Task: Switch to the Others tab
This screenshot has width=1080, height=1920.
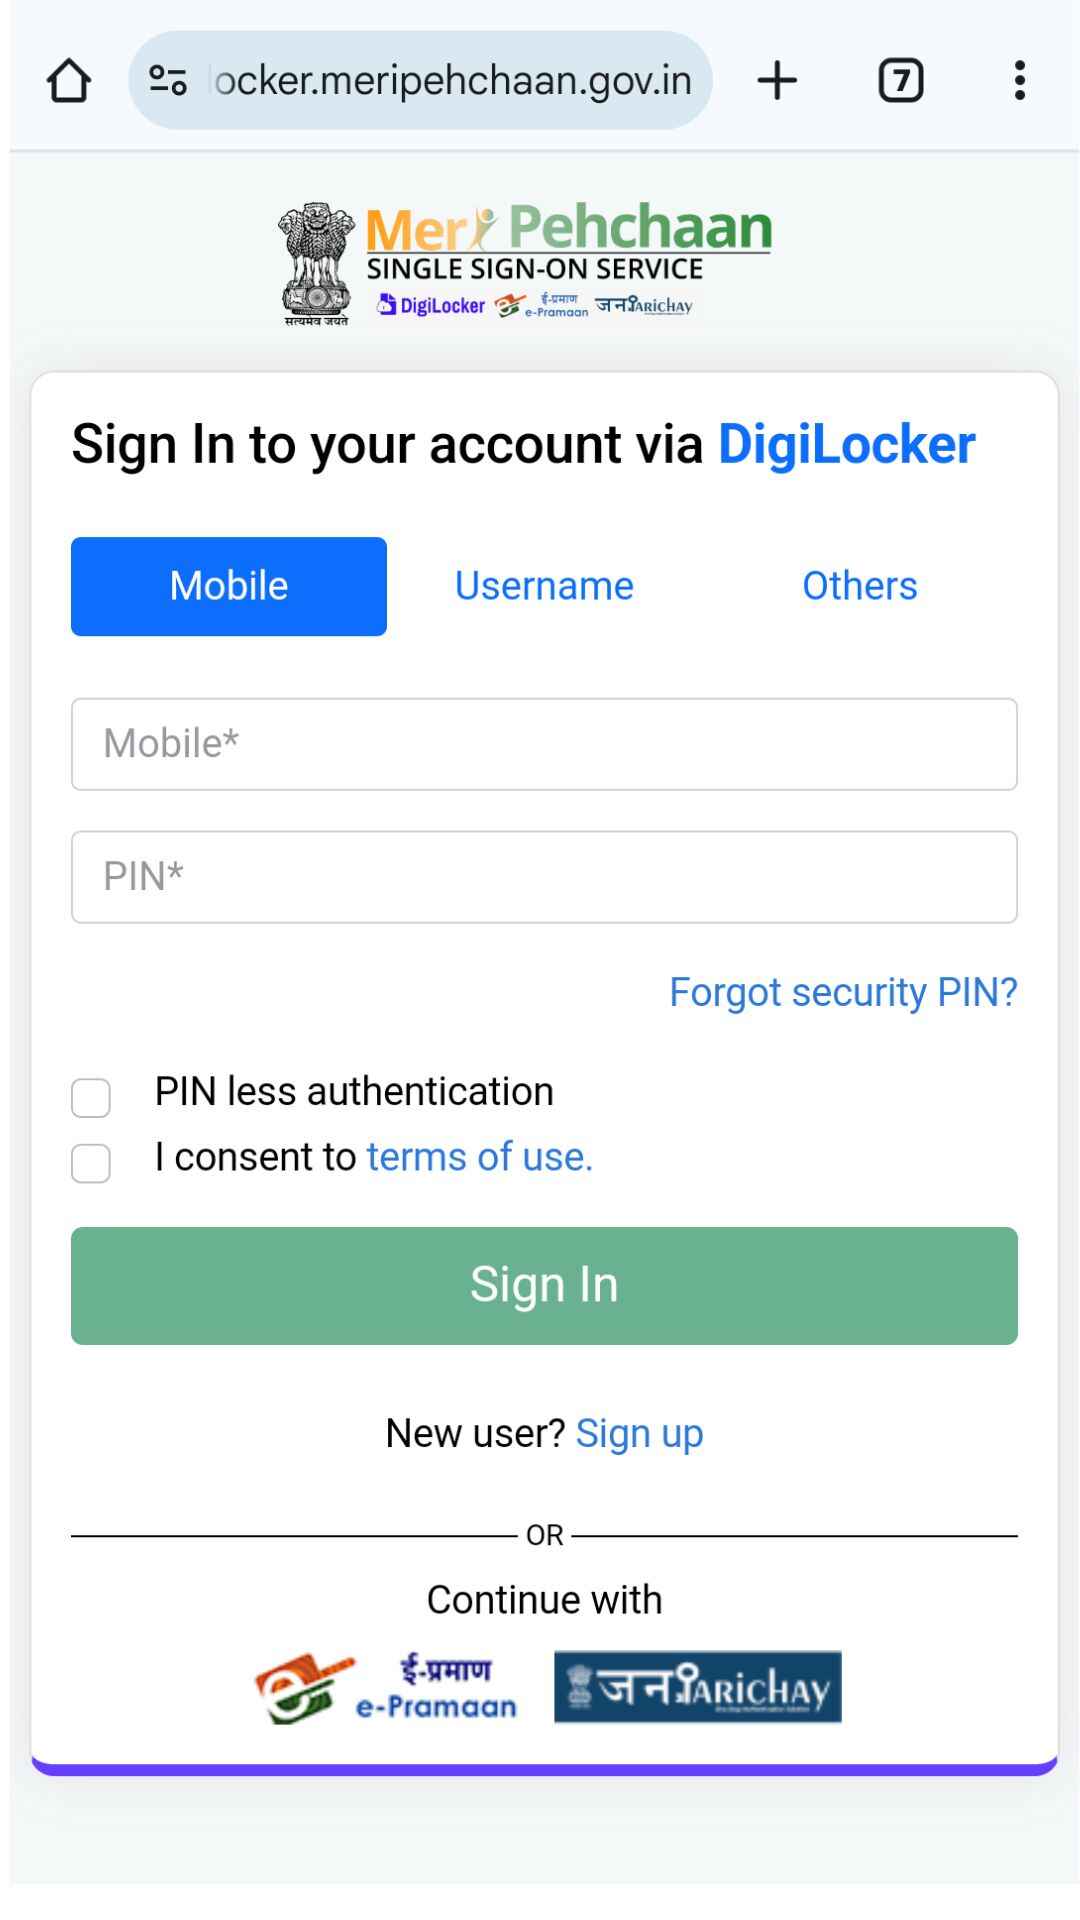Action: [x=859, y=586]
